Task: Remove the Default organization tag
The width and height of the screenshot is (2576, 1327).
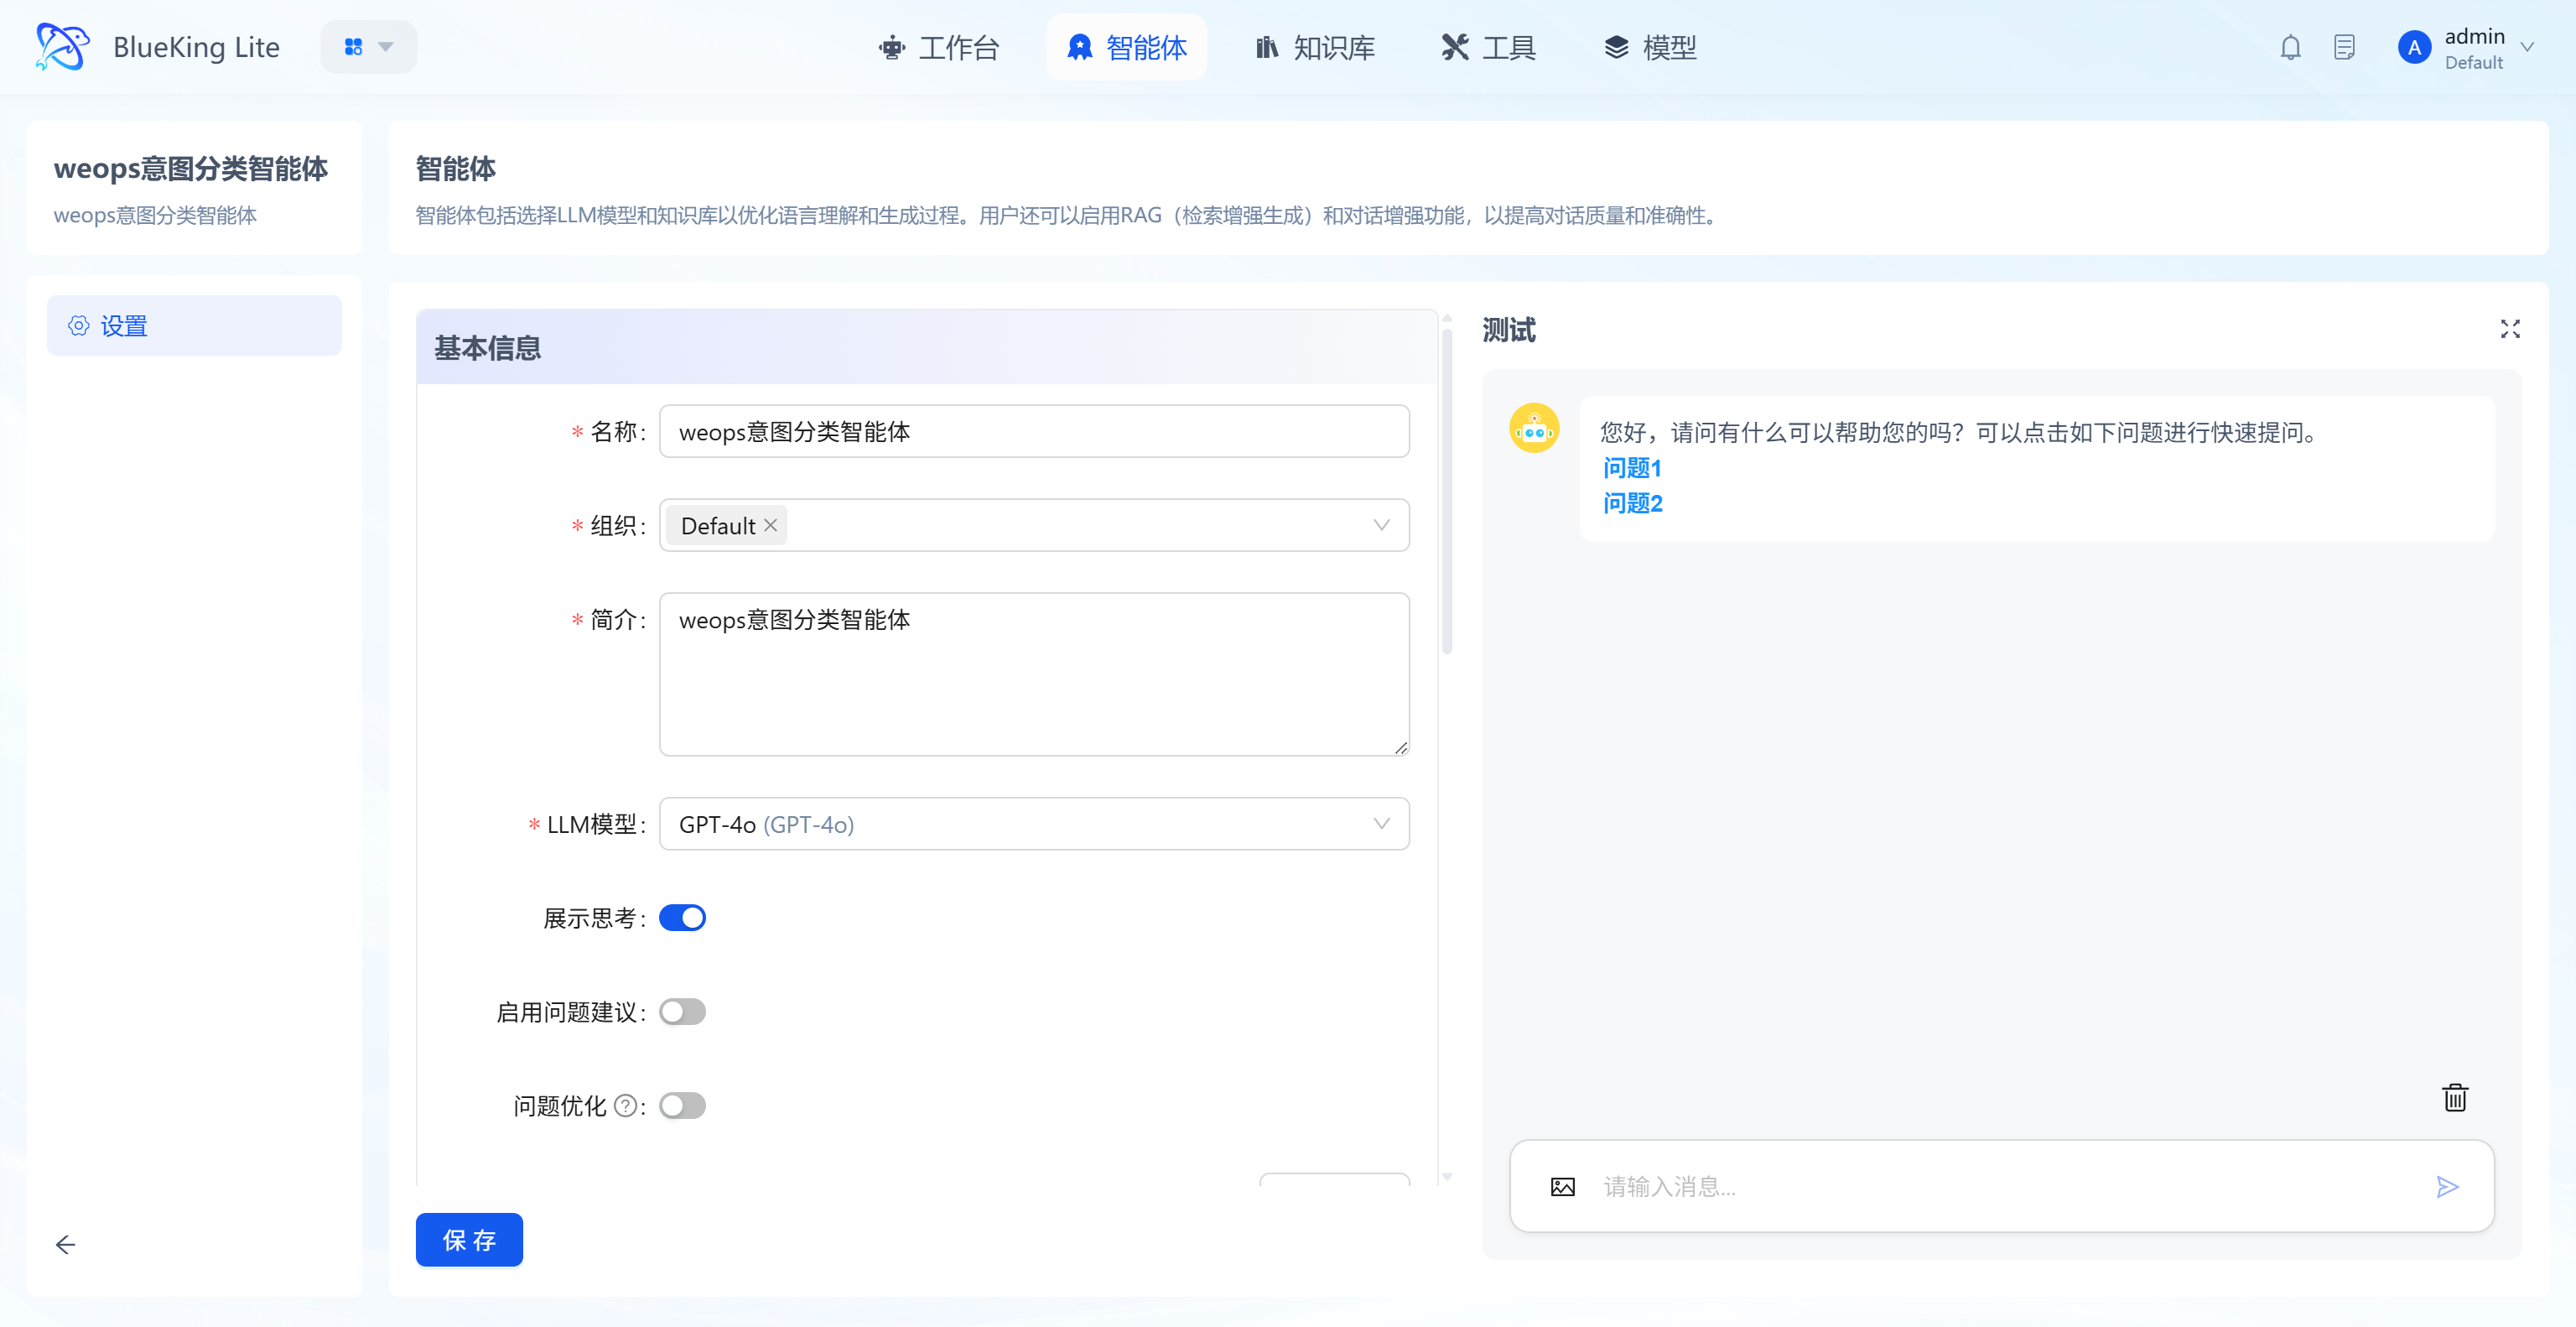Action: 770,525
